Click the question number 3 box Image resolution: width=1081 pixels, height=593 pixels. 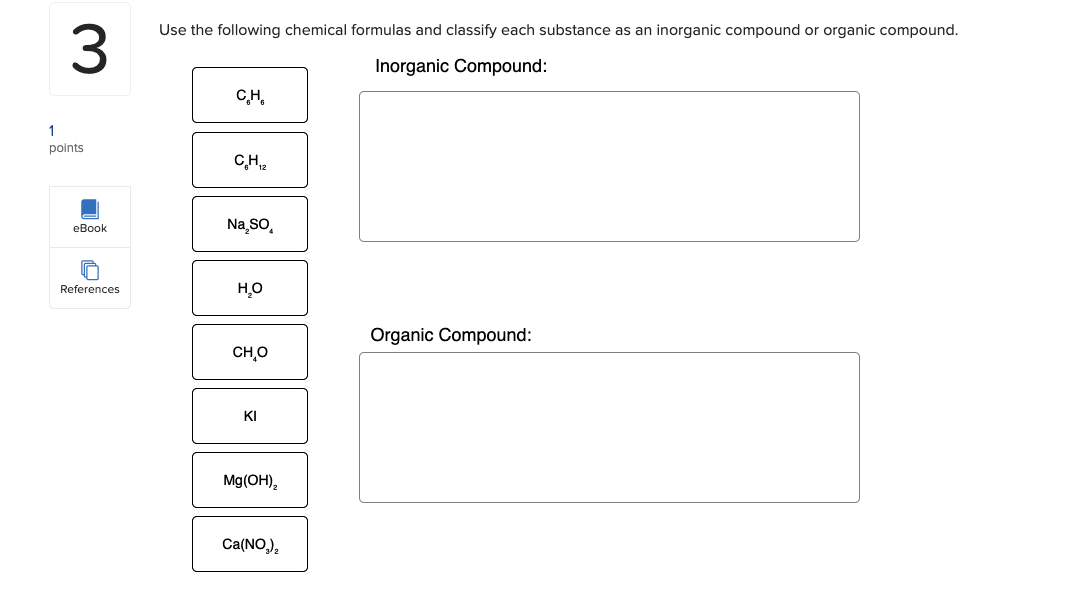[x=89, y=48]
